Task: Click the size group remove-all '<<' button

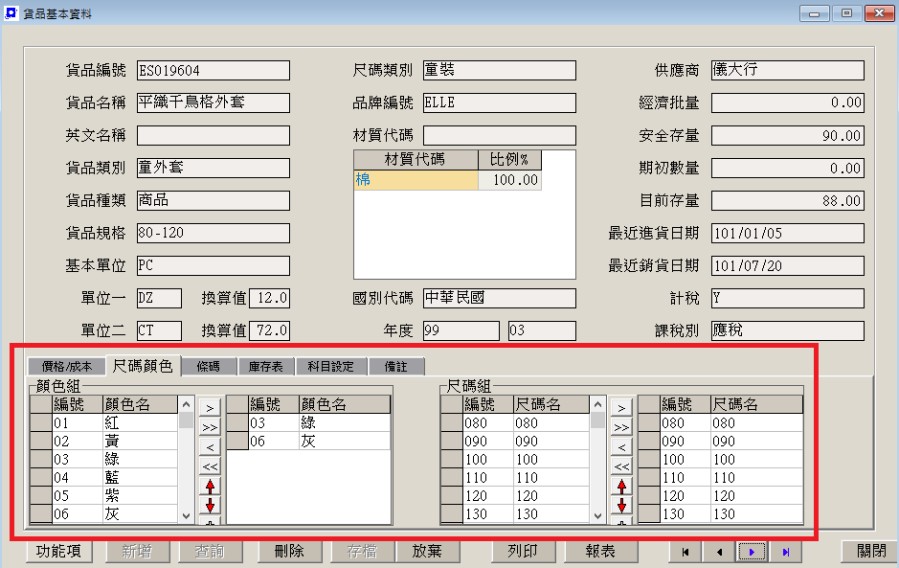Action: (622, 466)
